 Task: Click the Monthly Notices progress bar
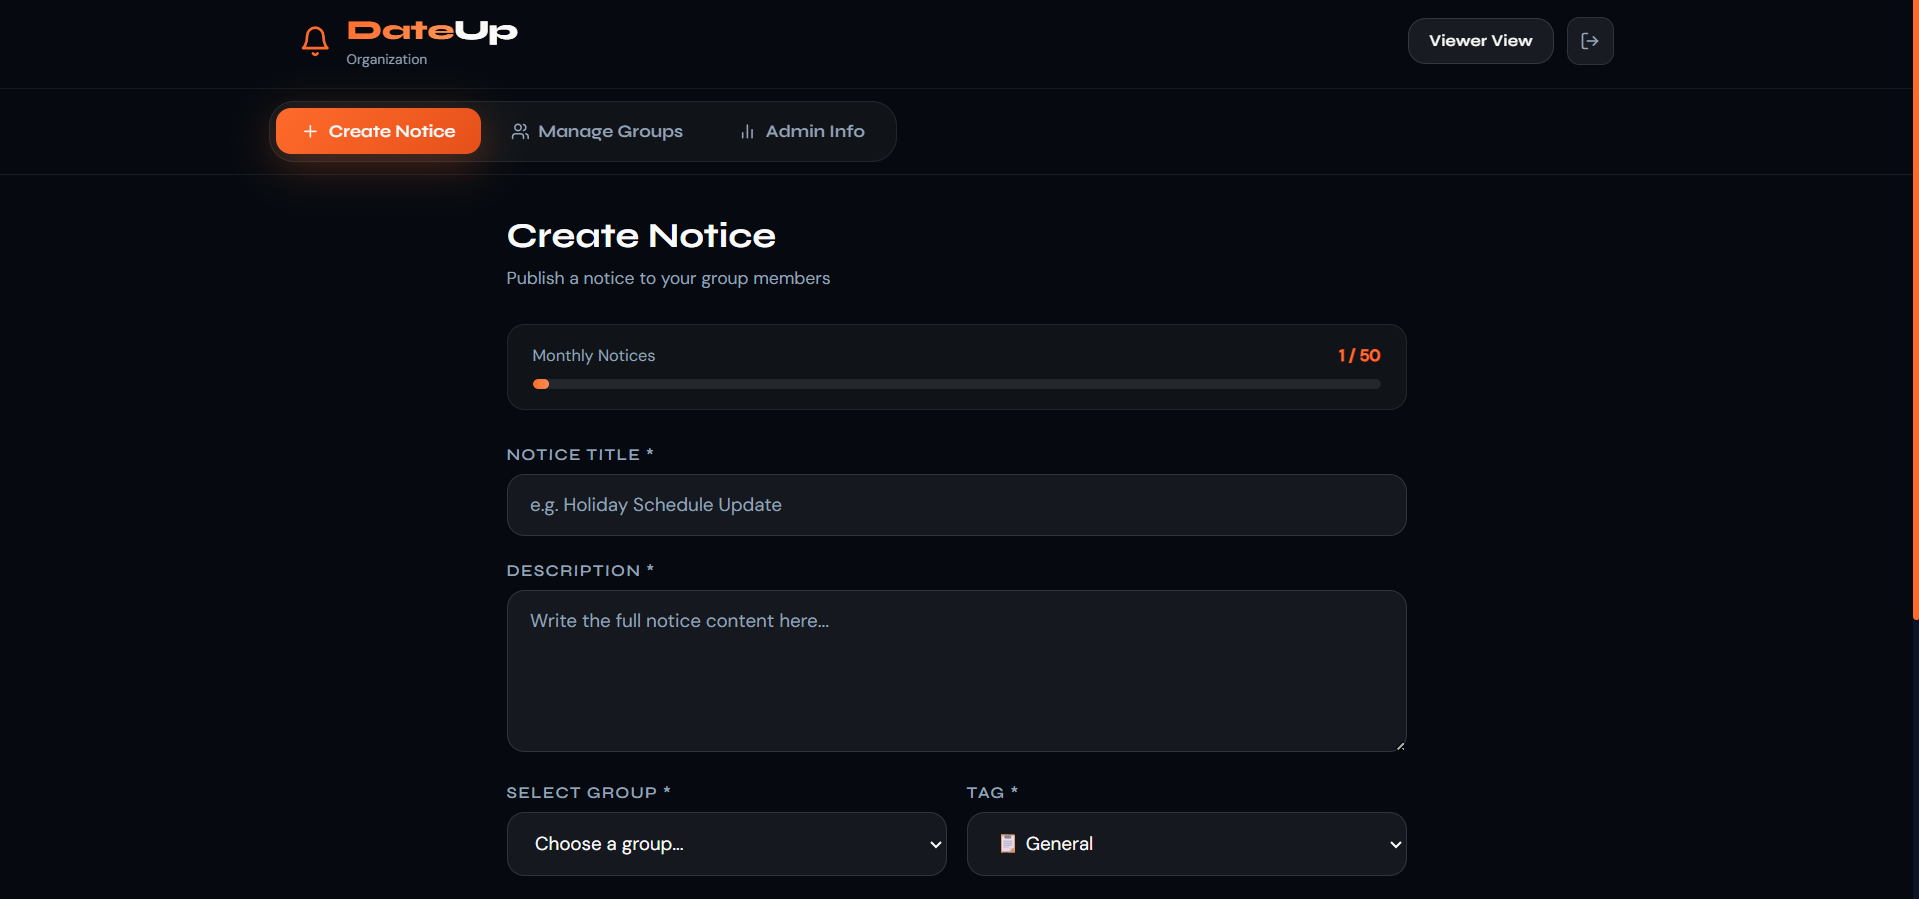(956, 384)
